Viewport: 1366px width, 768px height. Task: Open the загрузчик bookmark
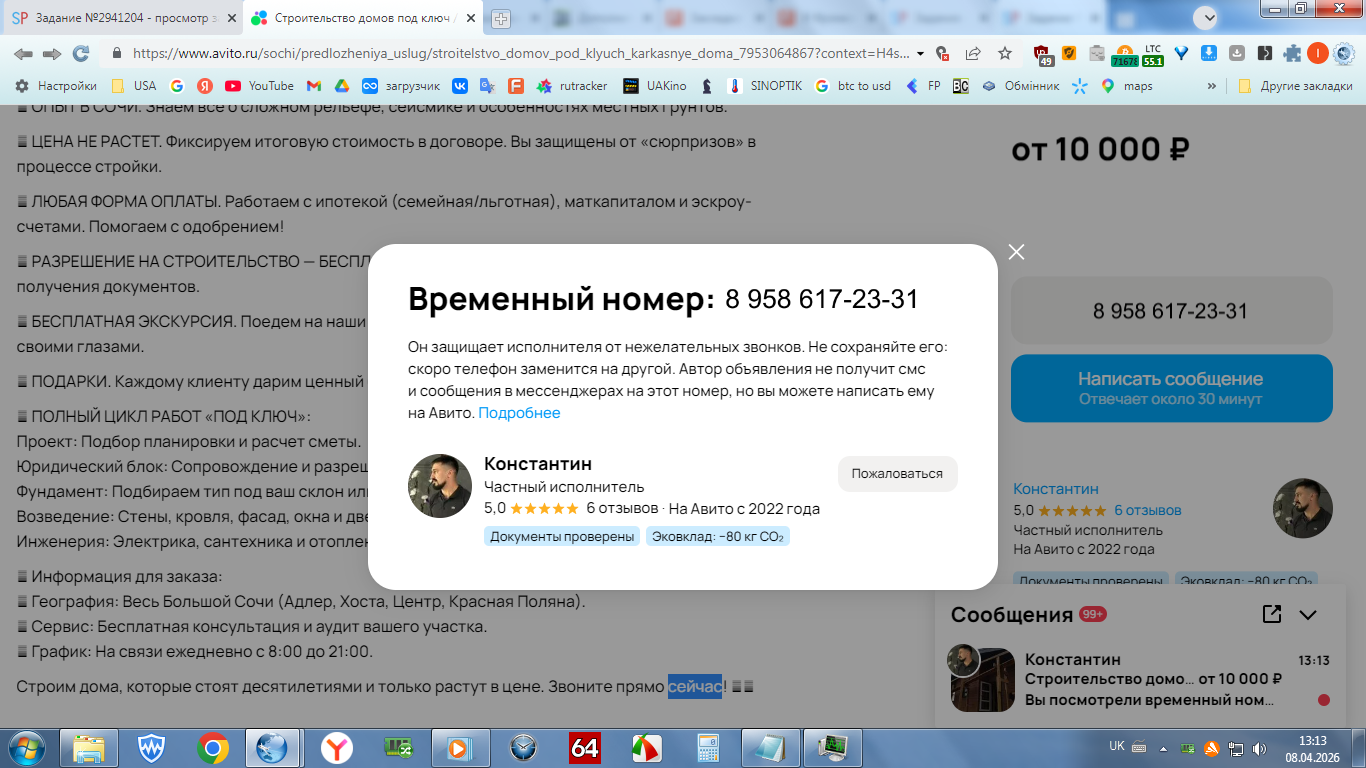[401, 86]
